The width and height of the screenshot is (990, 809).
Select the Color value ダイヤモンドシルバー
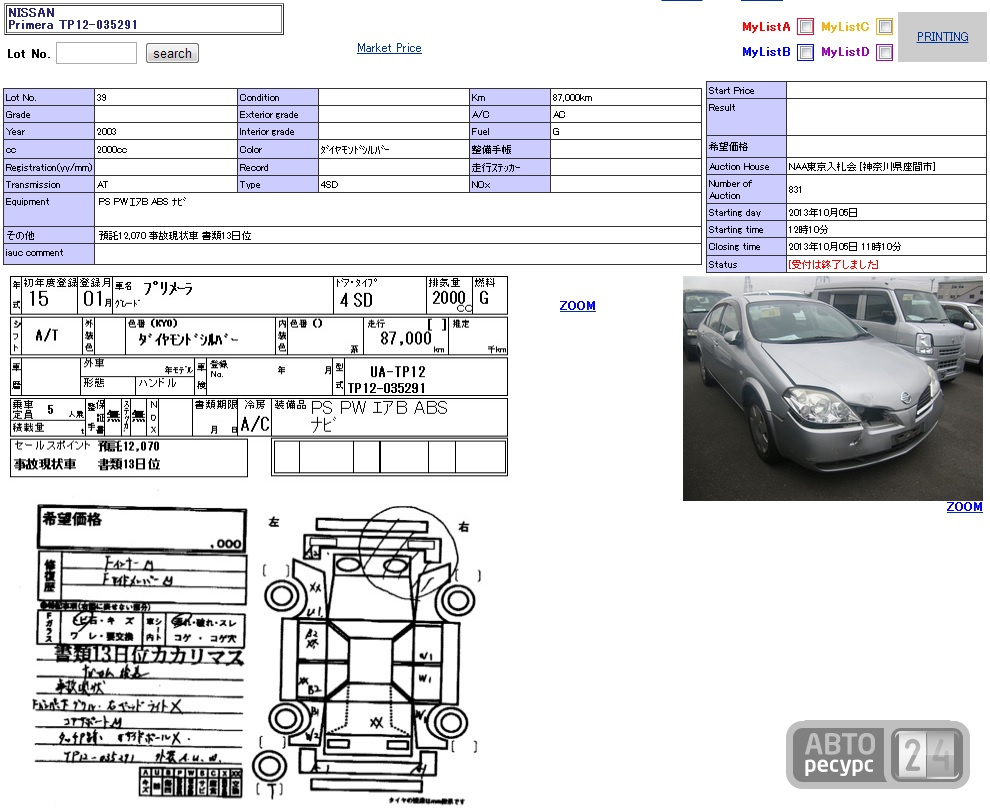(355, 150)
